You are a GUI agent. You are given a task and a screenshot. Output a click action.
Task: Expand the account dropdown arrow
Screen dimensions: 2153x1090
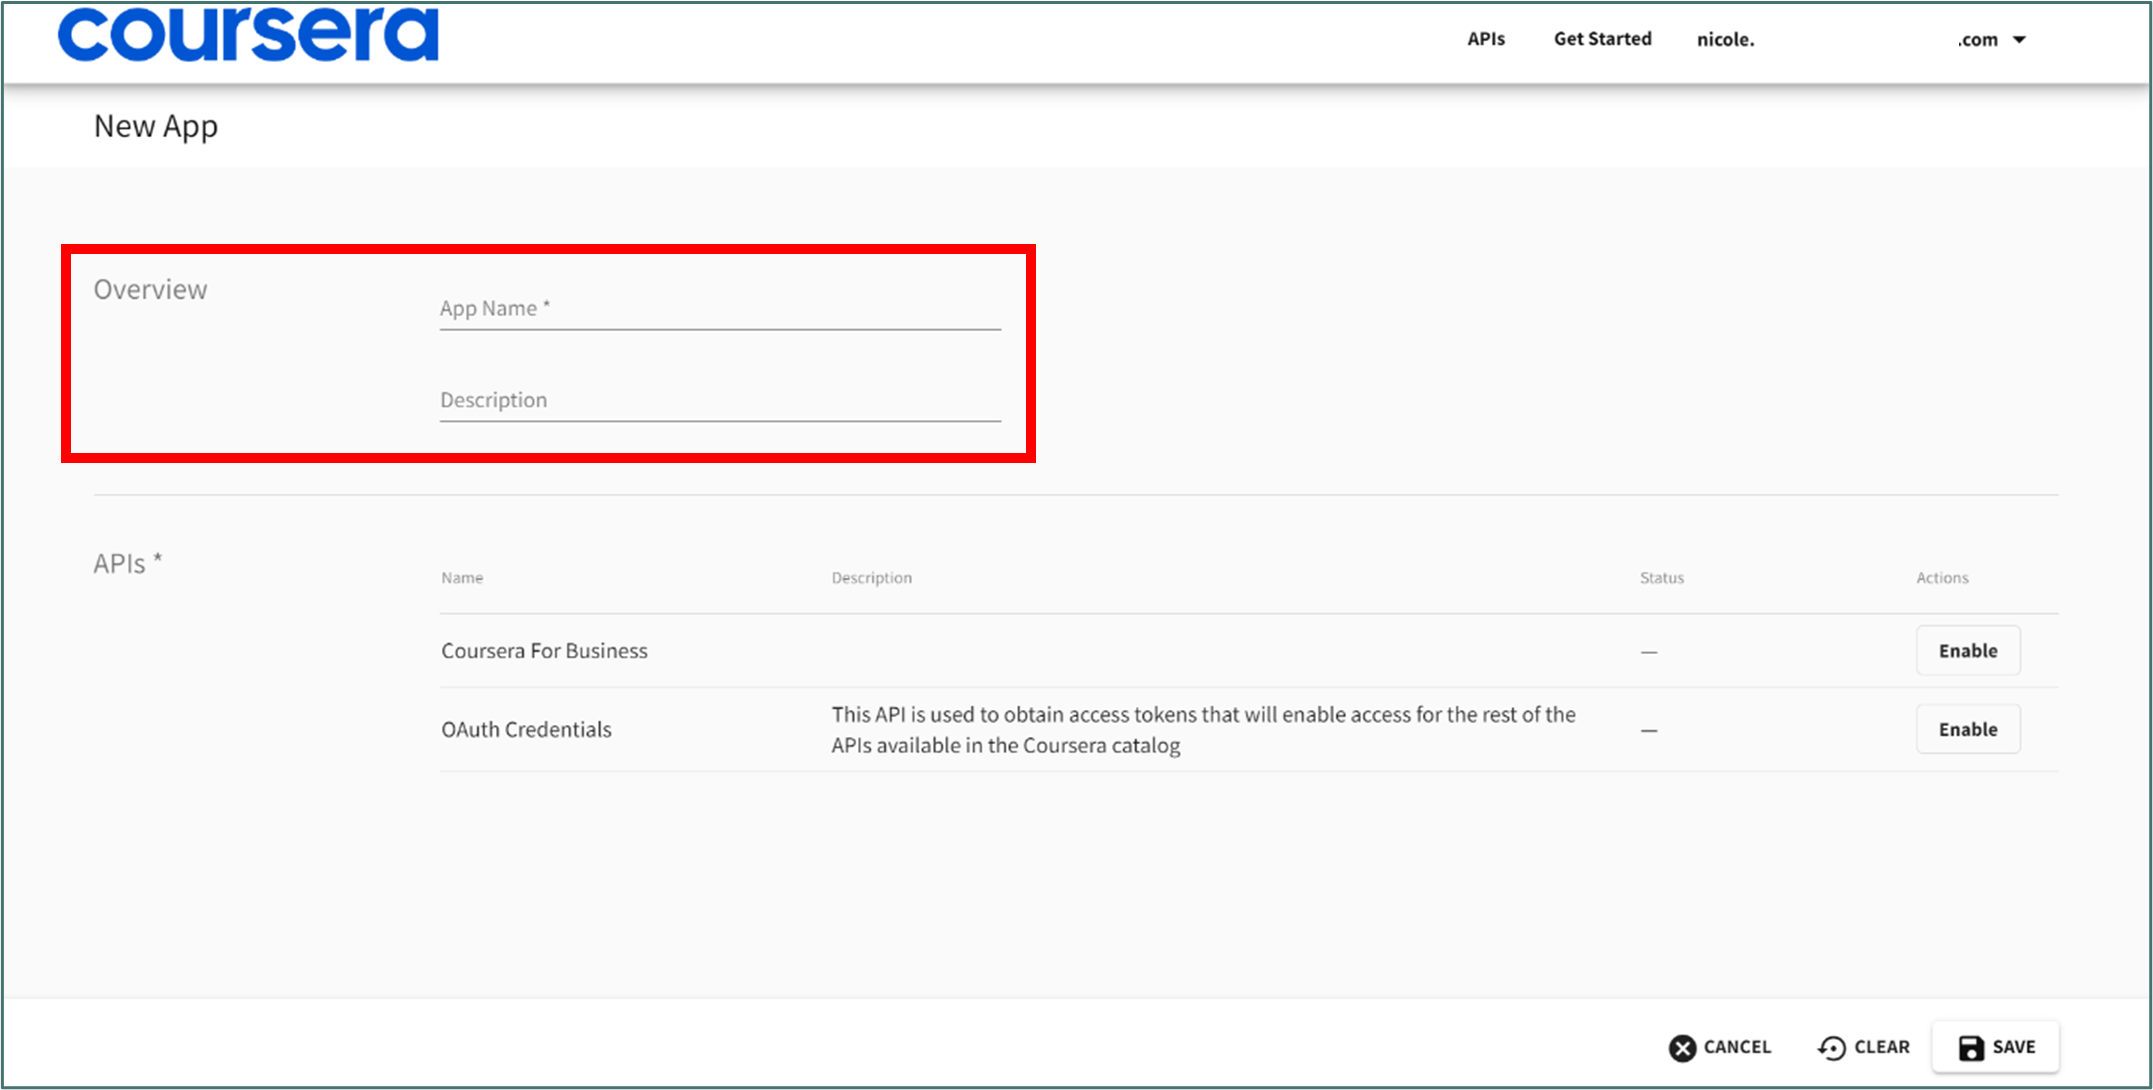[x=2019, y=40]
